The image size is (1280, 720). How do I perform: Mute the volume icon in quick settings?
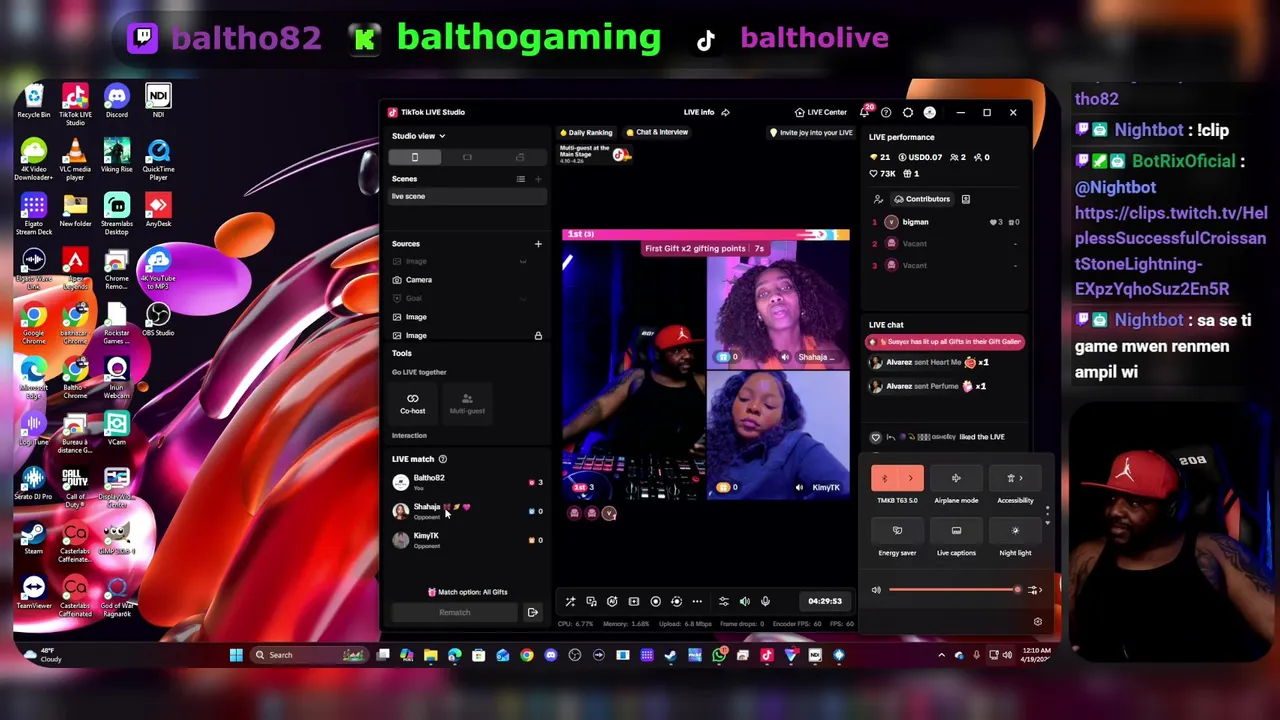tap(876, 590)
